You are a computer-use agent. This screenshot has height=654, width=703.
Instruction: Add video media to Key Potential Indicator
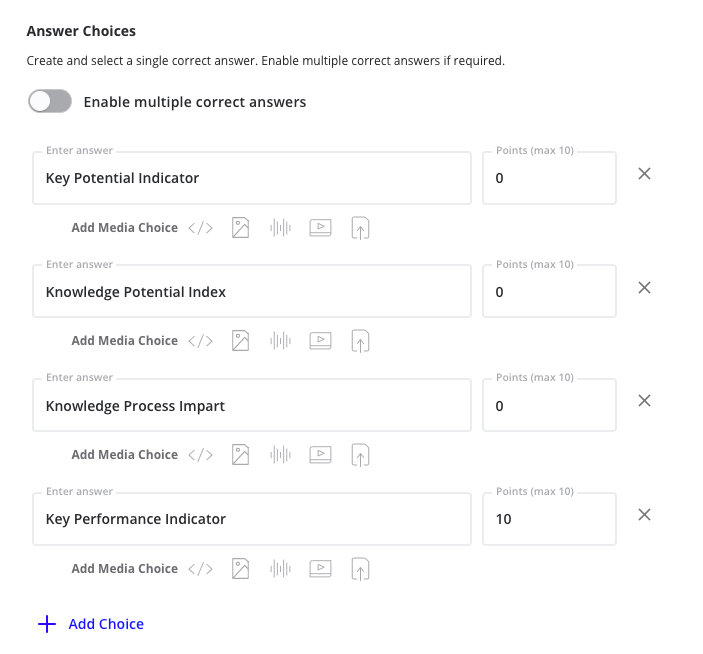[320, 228]
